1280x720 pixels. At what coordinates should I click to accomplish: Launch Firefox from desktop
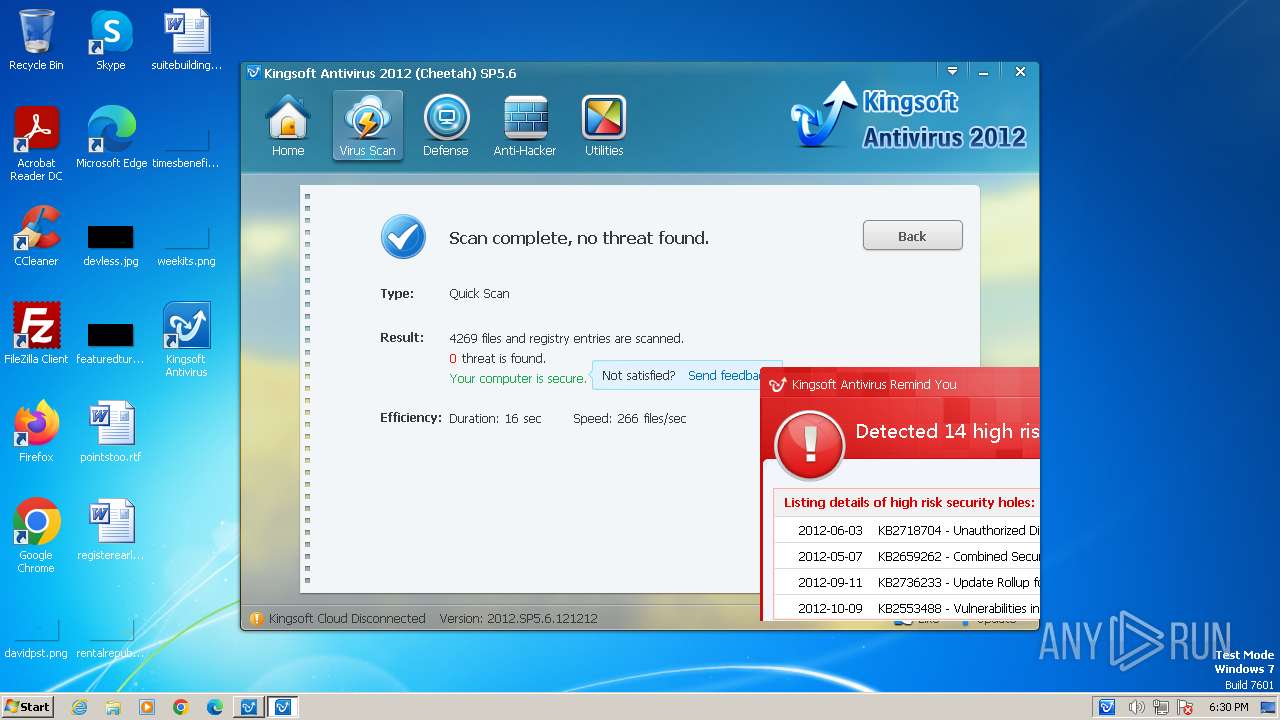coord(36,432)
